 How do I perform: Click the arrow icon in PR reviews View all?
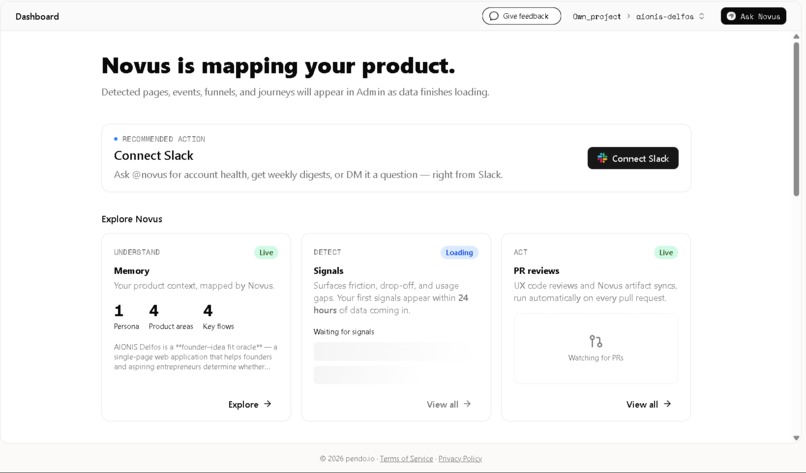(x=667, y=404)
